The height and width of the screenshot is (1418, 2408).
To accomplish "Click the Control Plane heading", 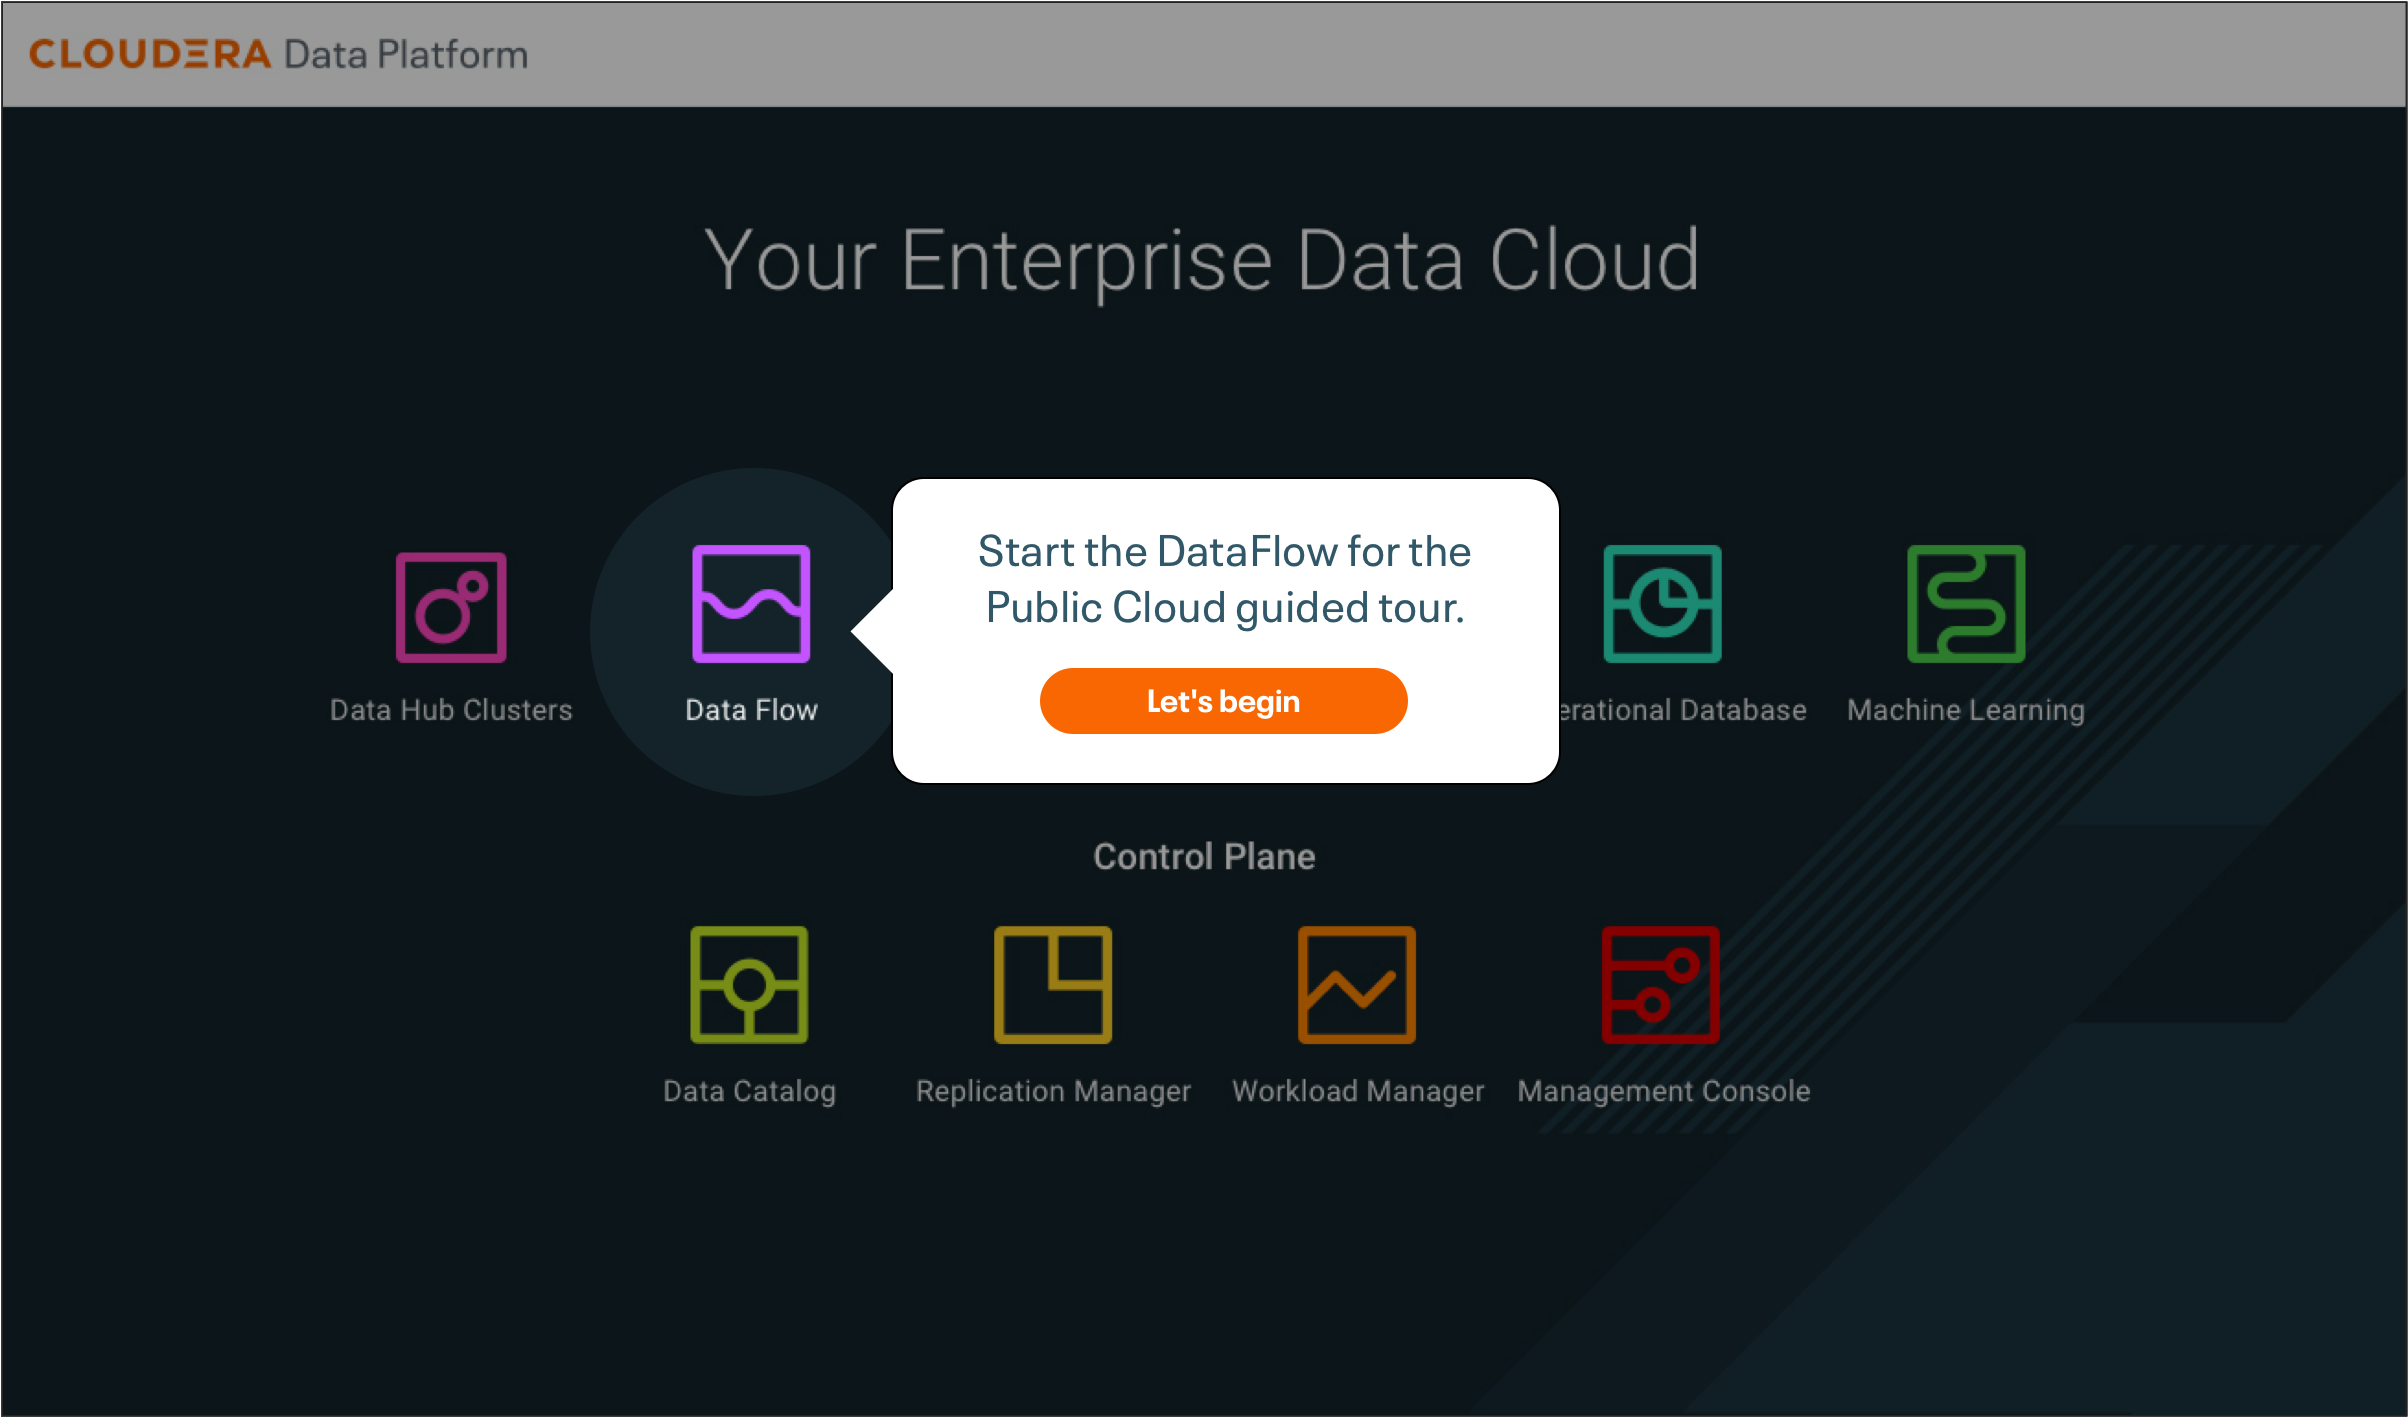I will coord(1204,857).
